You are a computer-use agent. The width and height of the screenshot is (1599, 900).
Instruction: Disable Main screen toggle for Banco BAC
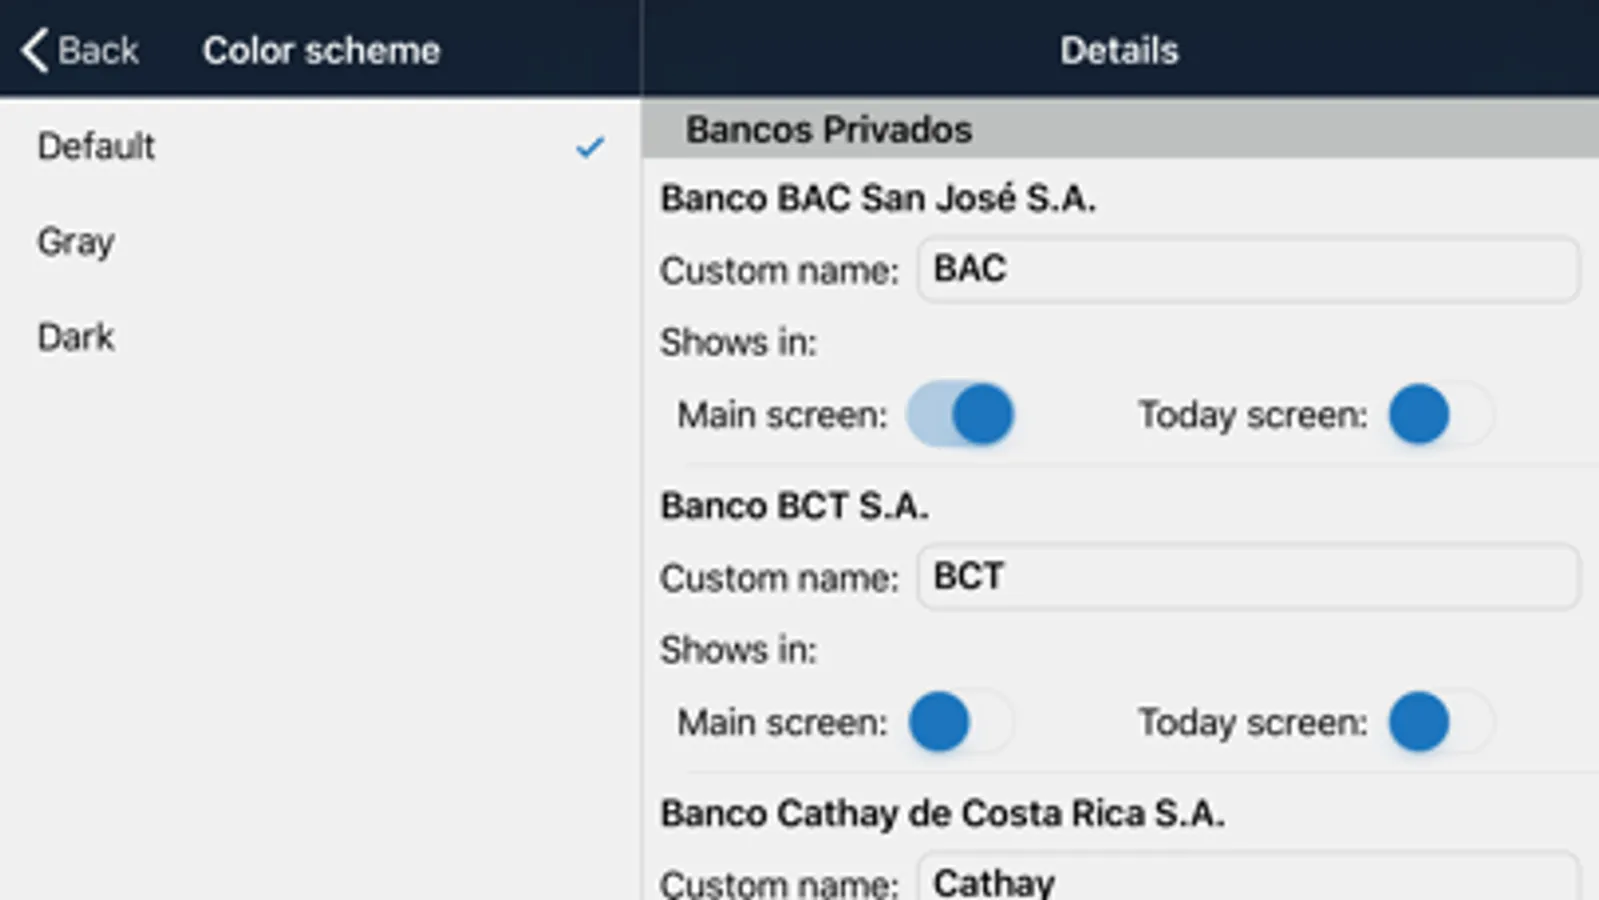(961, 414)
